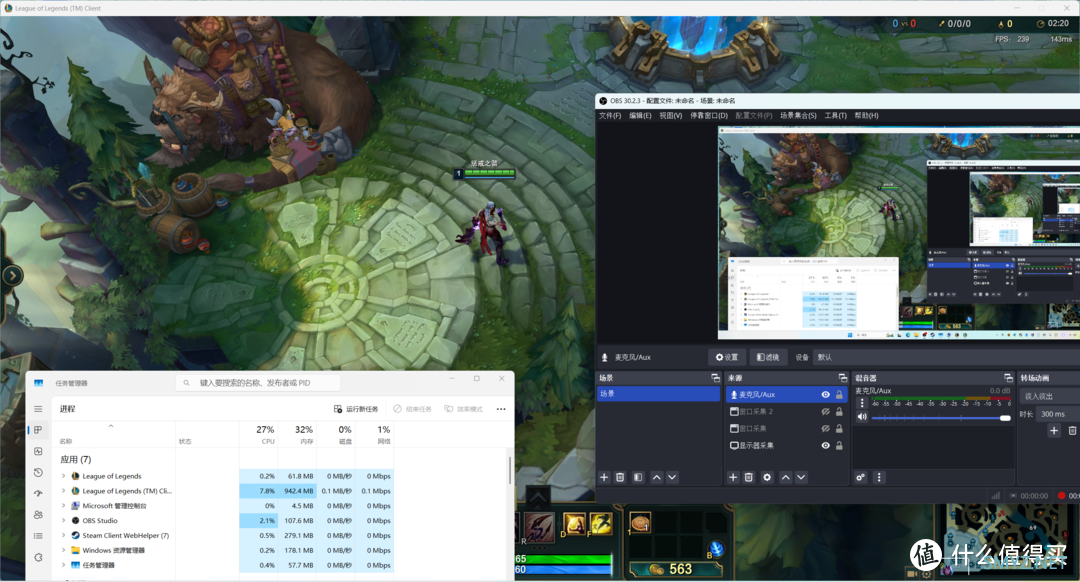Hide the 显示器采集 source
Image resolution: width=1080 pixels, height=582 pixels.
tap(825, 446)
